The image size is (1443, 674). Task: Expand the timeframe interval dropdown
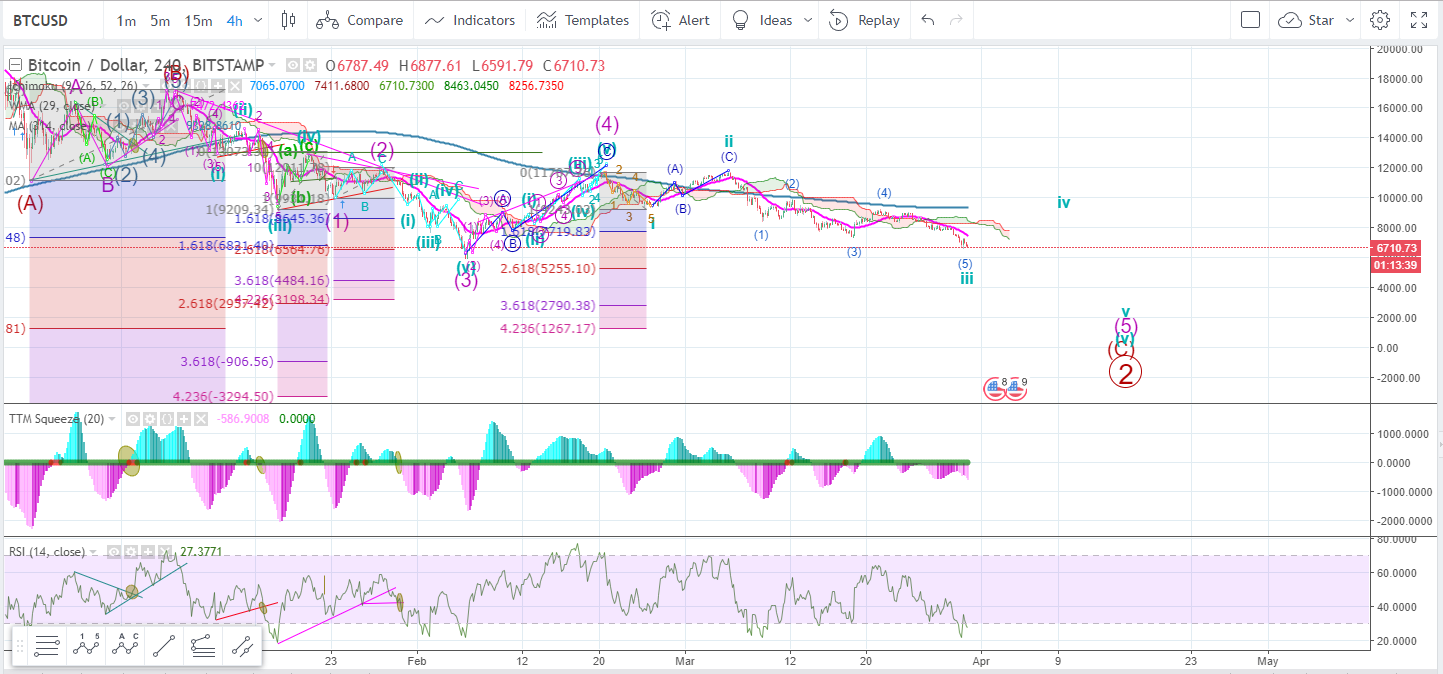click(260, 20)
